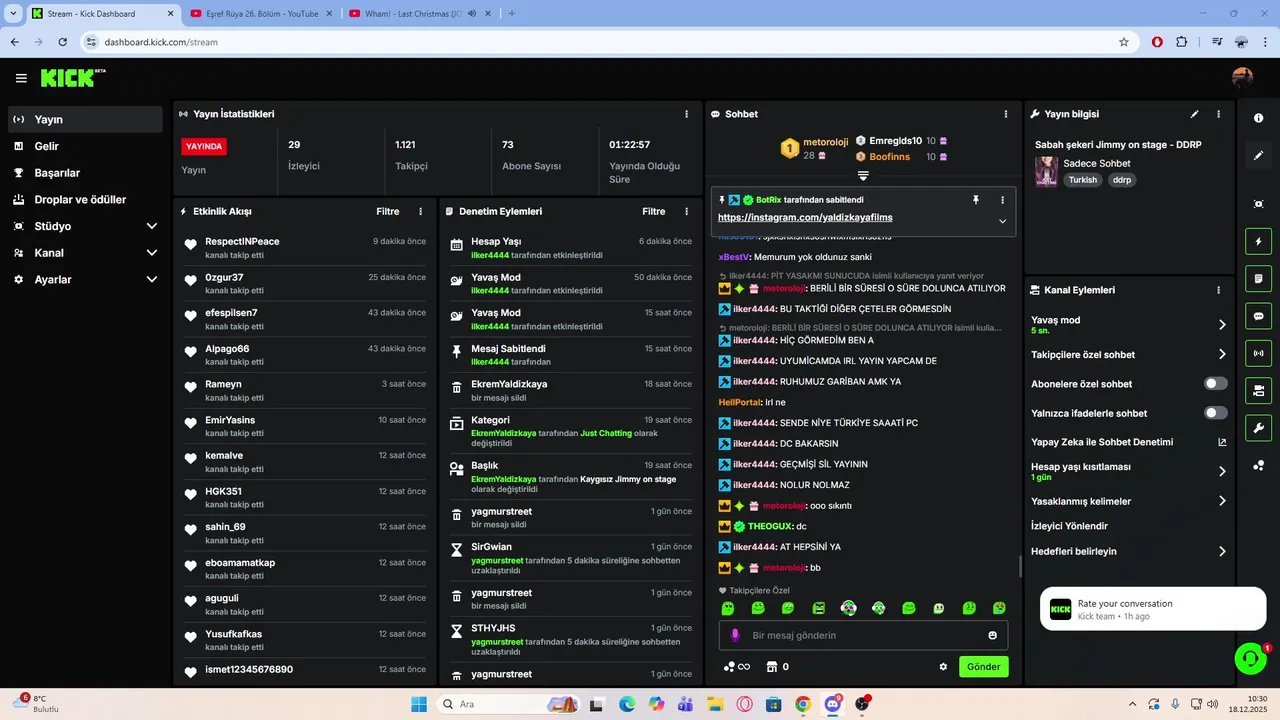Focus the Bir mesaj gönderin input
This screenshot has height=720, width=1280.
(863, 635)
